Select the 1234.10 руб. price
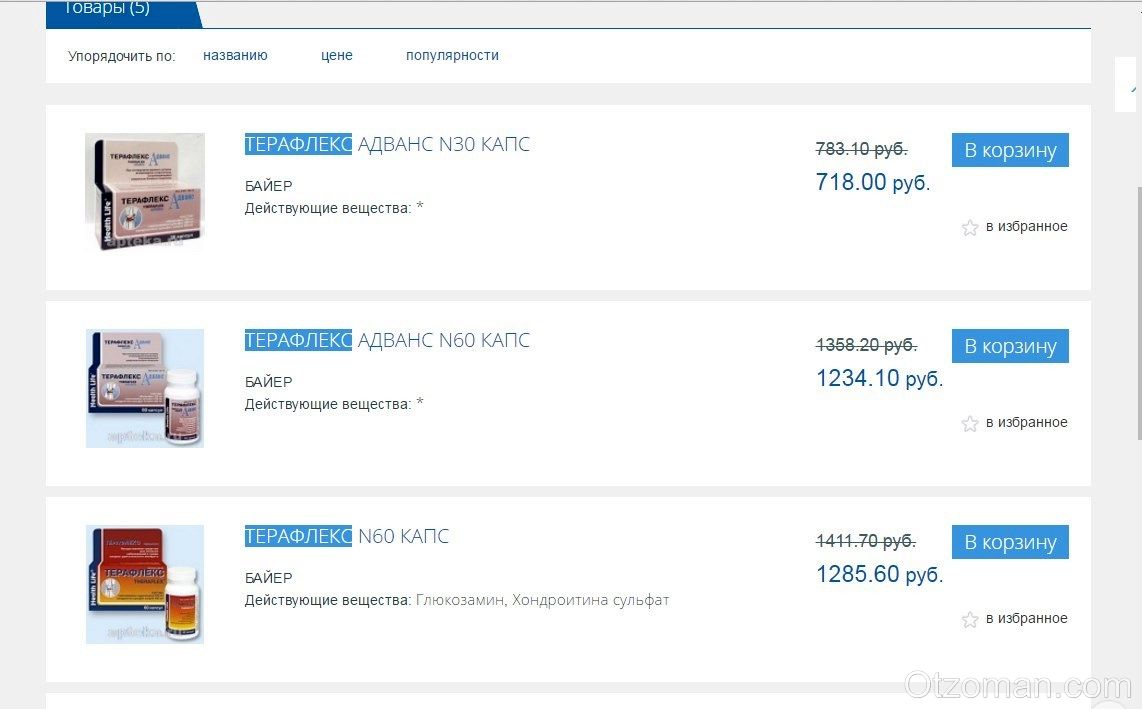The height and width of the screenshot is (709, 1142). (879, 378)
